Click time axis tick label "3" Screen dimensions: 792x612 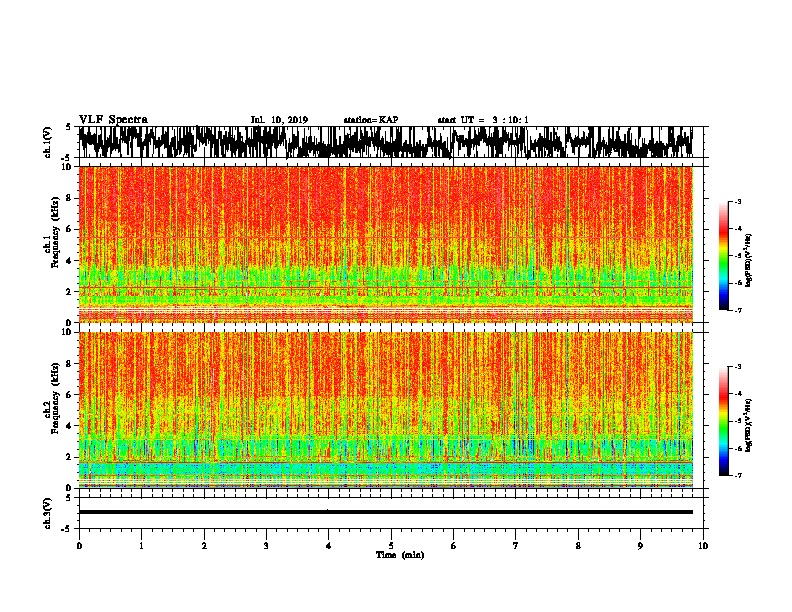pyautogui.click(x=266, y=546)
